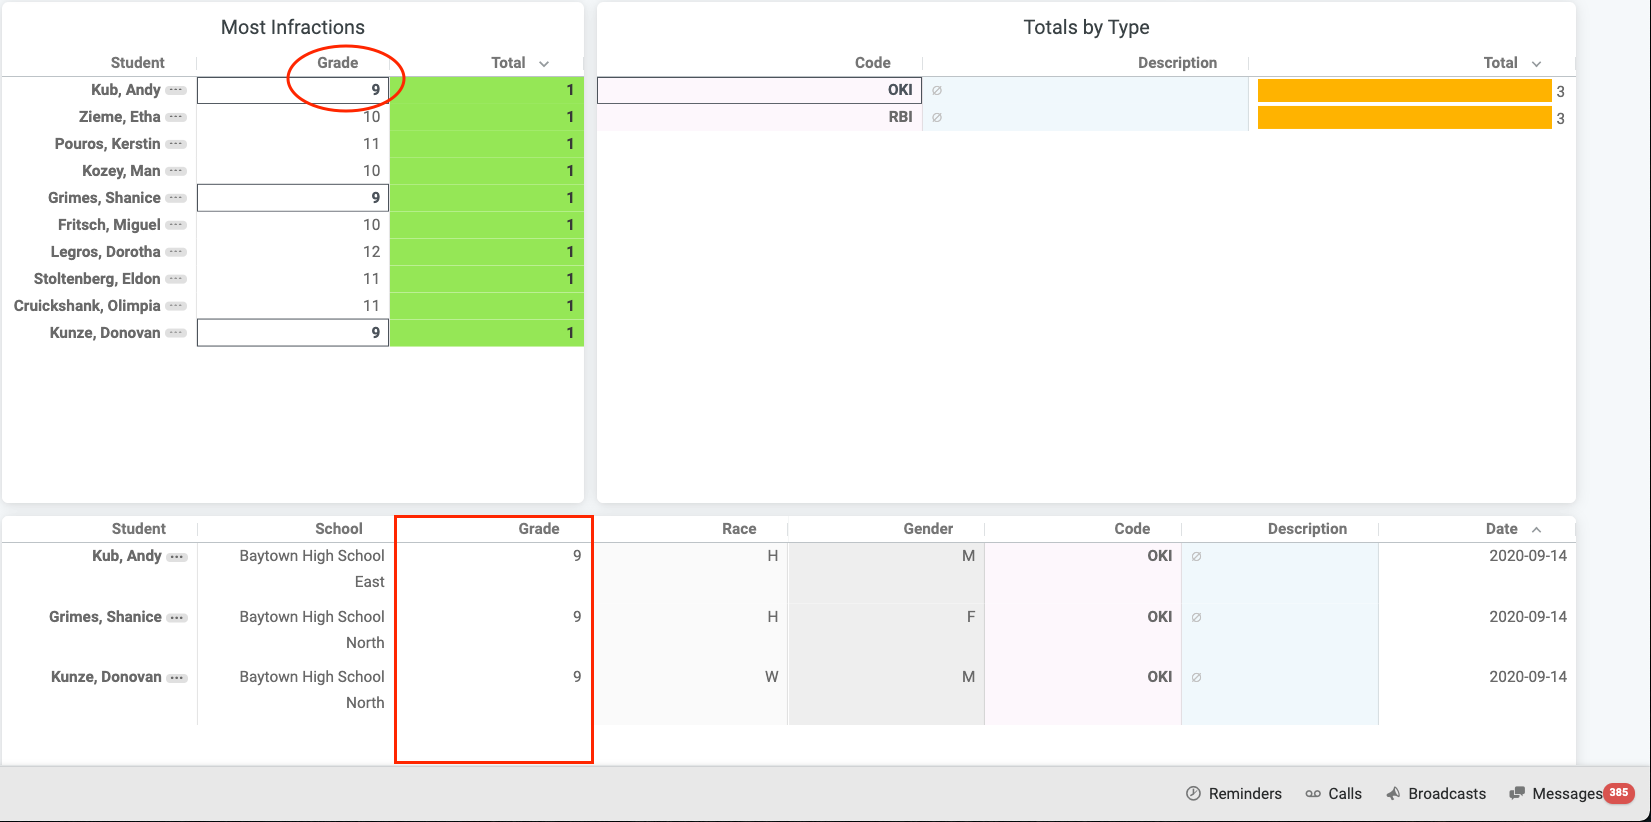Screen dimensions: 1651x822
Task: Open the ellipsis menu beside Zieme, Etha
Action: [x=176, y=117]
